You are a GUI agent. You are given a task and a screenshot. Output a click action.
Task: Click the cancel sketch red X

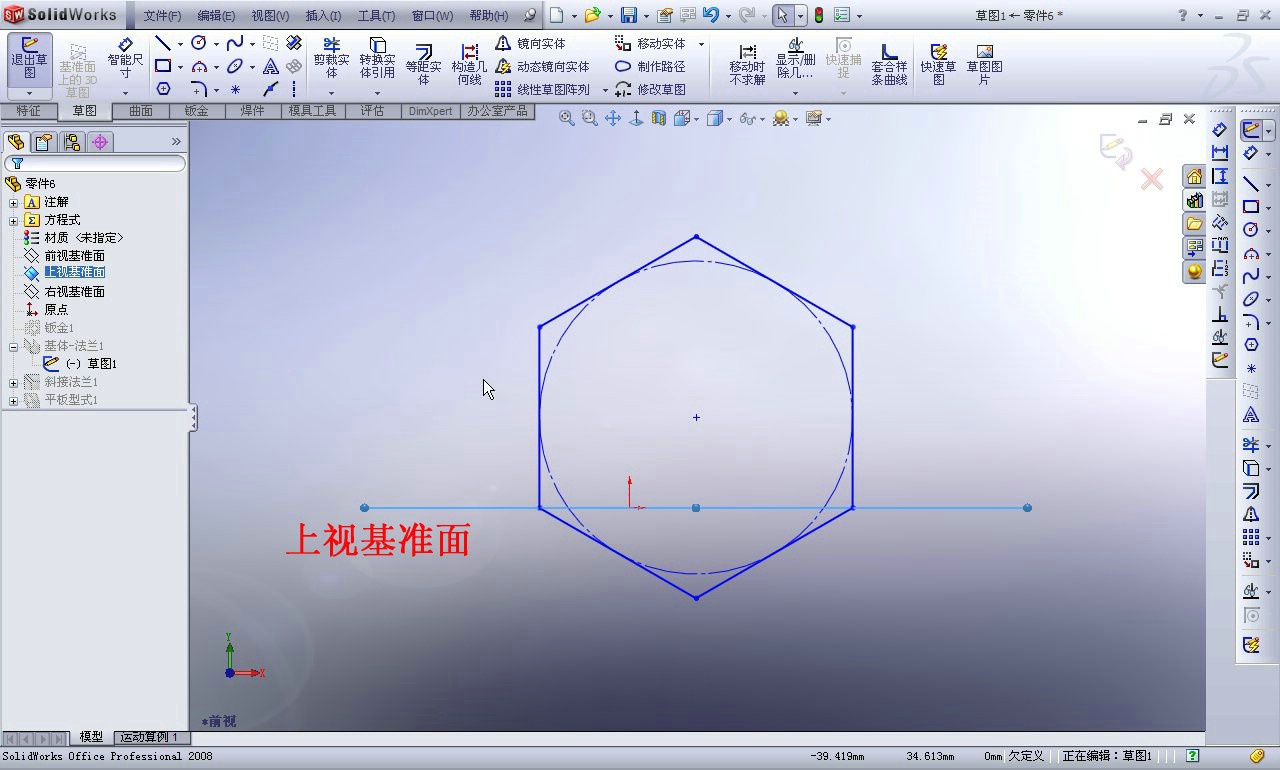click(x=1152, y=179)
